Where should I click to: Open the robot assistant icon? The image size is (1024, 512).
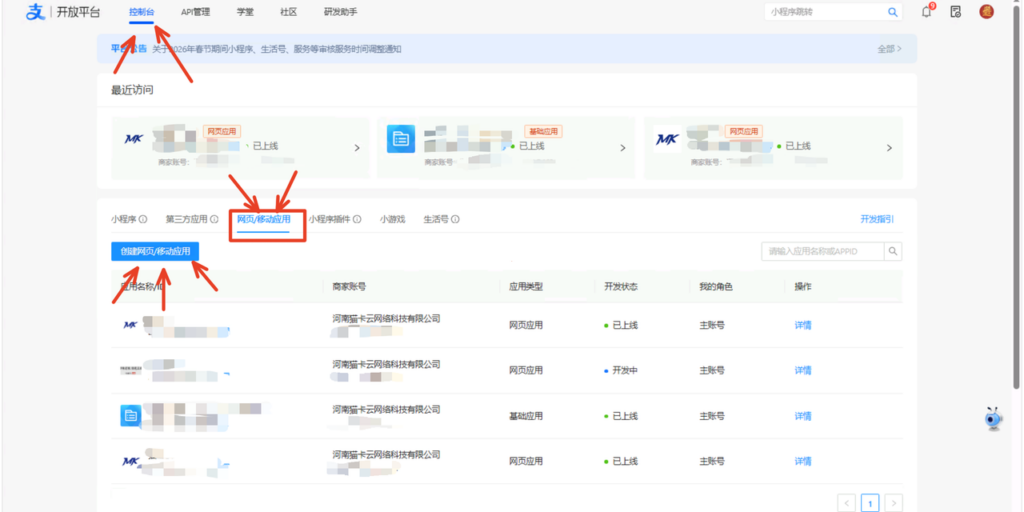[993, 419]
